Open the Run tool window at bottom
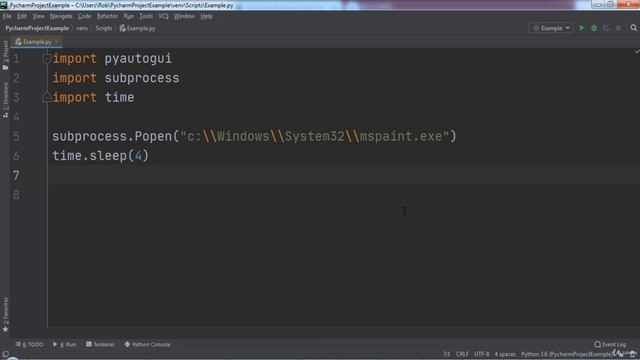This screenshot has width=640, height=360. (64, 344)
